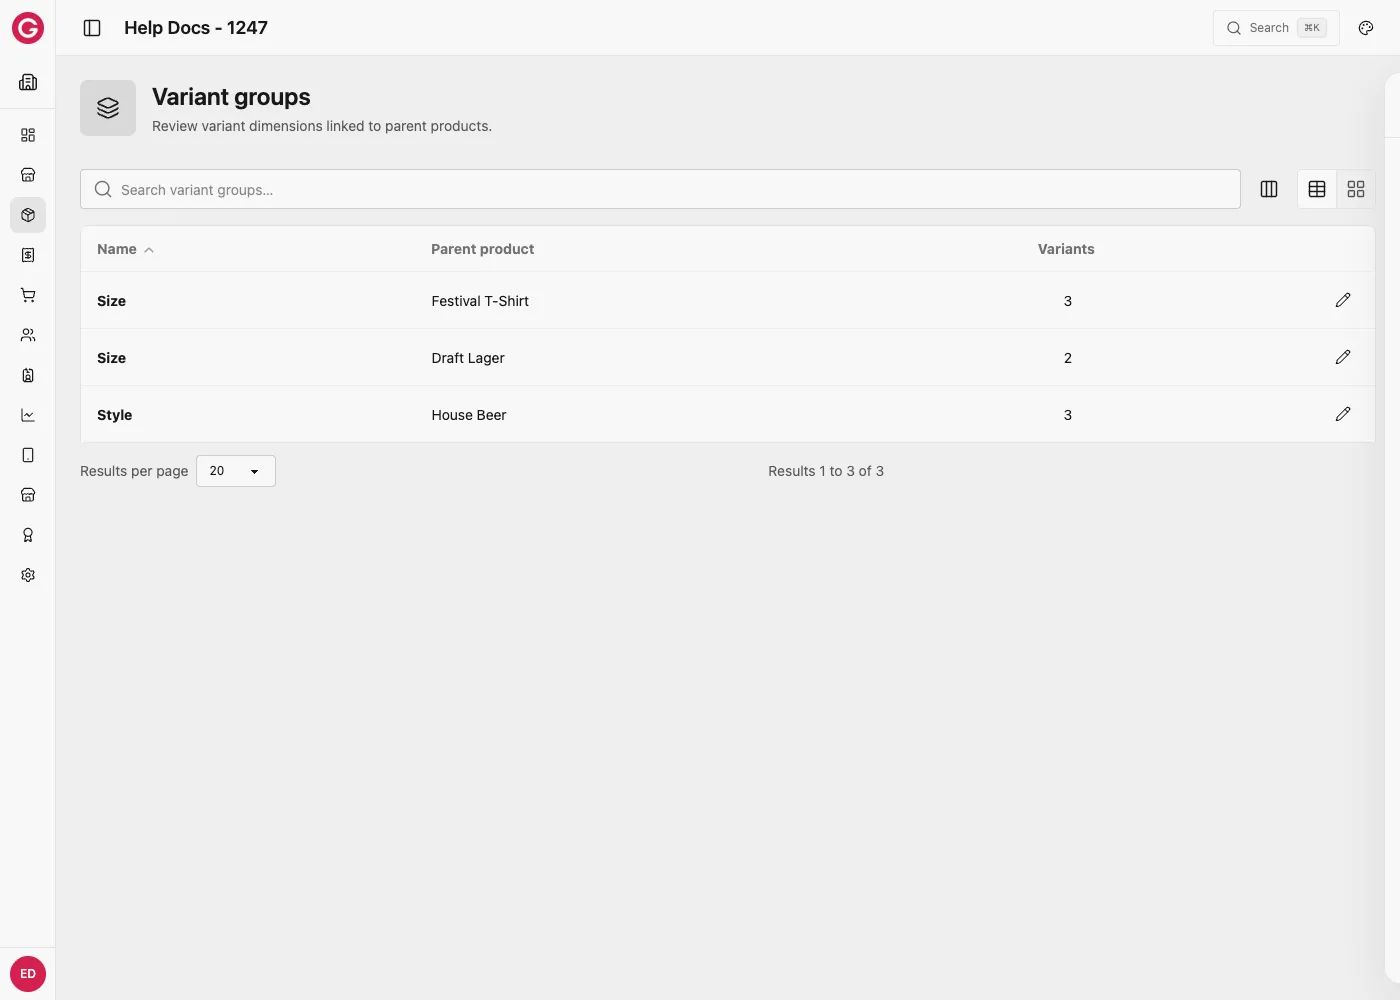Viewport: 1400px width, 1000px height.
Task: Open the customers people icon in sidebar
Action: pyautogui.click(x=28, y=335)
